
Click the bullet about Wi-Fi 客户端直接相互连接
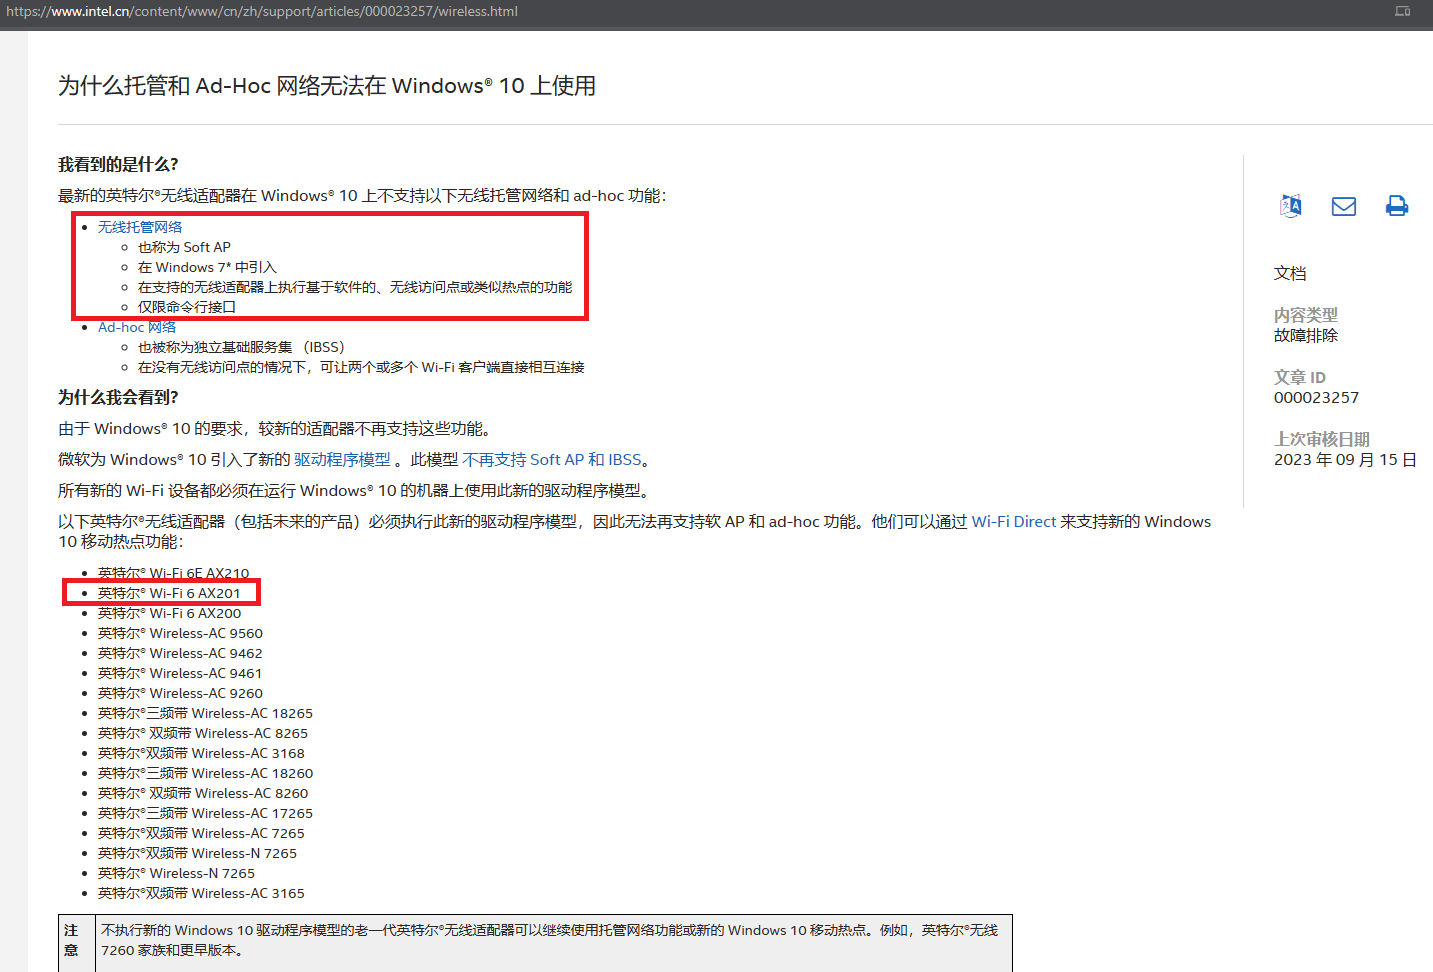point(361,367)
